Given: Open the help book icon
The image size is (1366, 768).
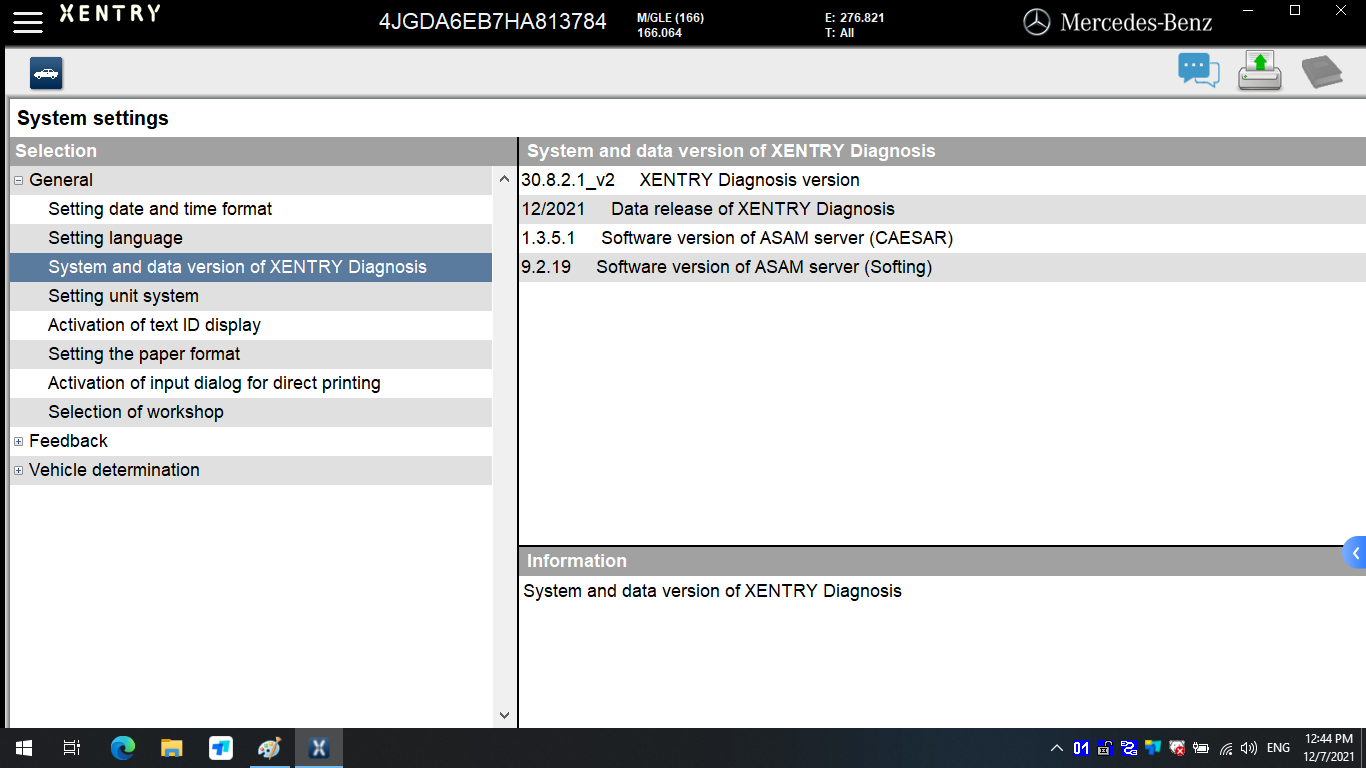Looking at the screenshot, I should point(1321,72).
